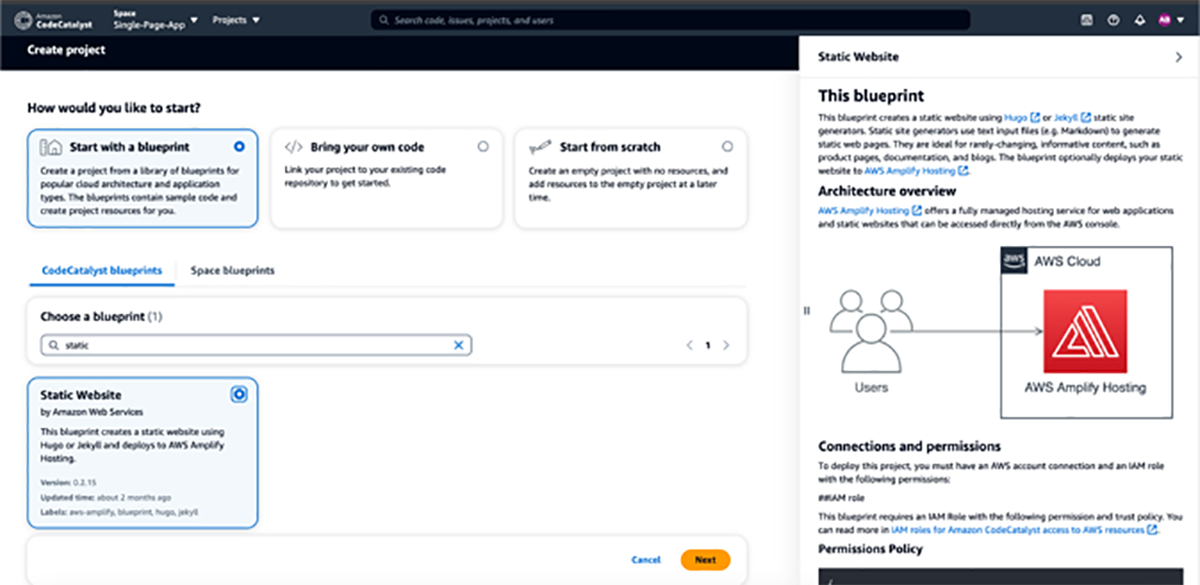Switch to the Space blueprints tab
This screenshot has height=585, width=1200.
click(x=232, y=271)
